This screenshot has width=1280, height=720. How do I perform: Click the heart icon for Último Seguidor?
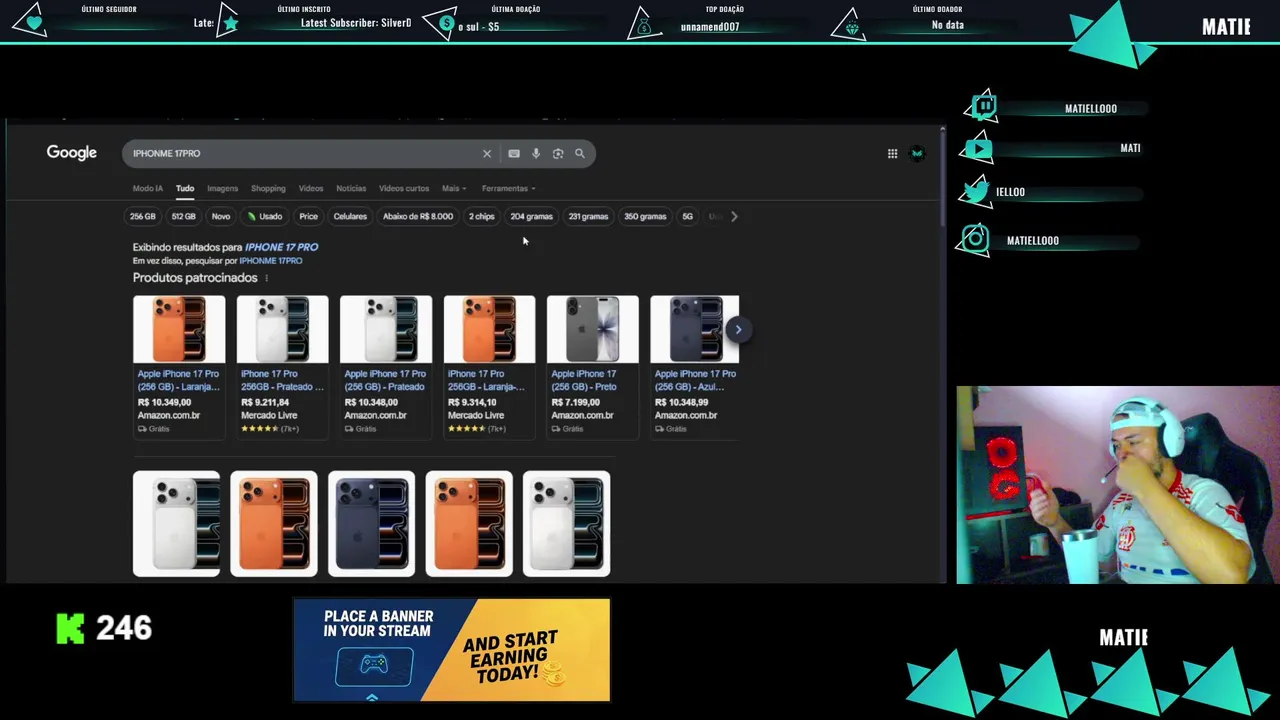(x=35, y=22)
